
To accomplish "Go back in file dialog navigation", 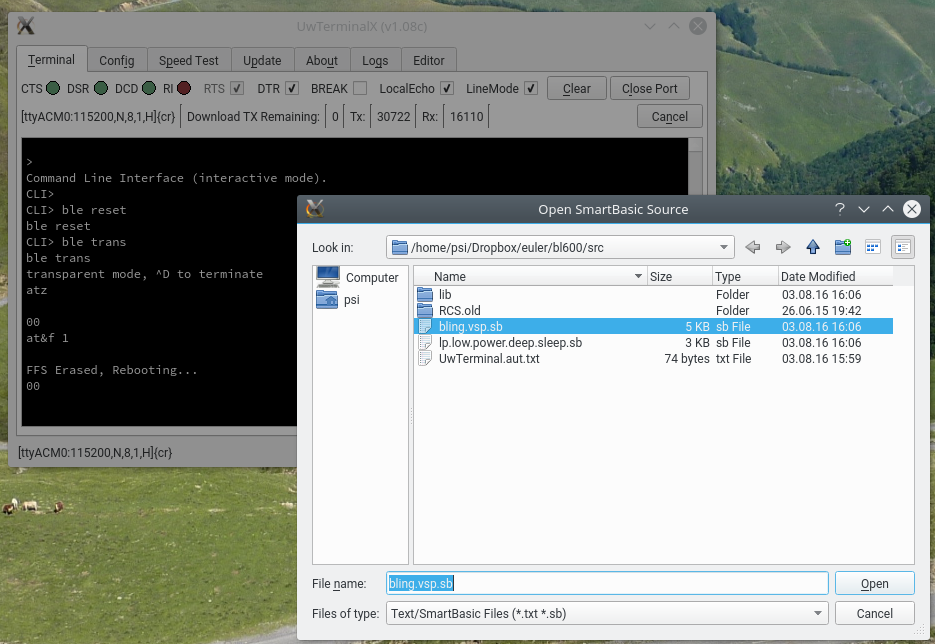I will [753, 247].
